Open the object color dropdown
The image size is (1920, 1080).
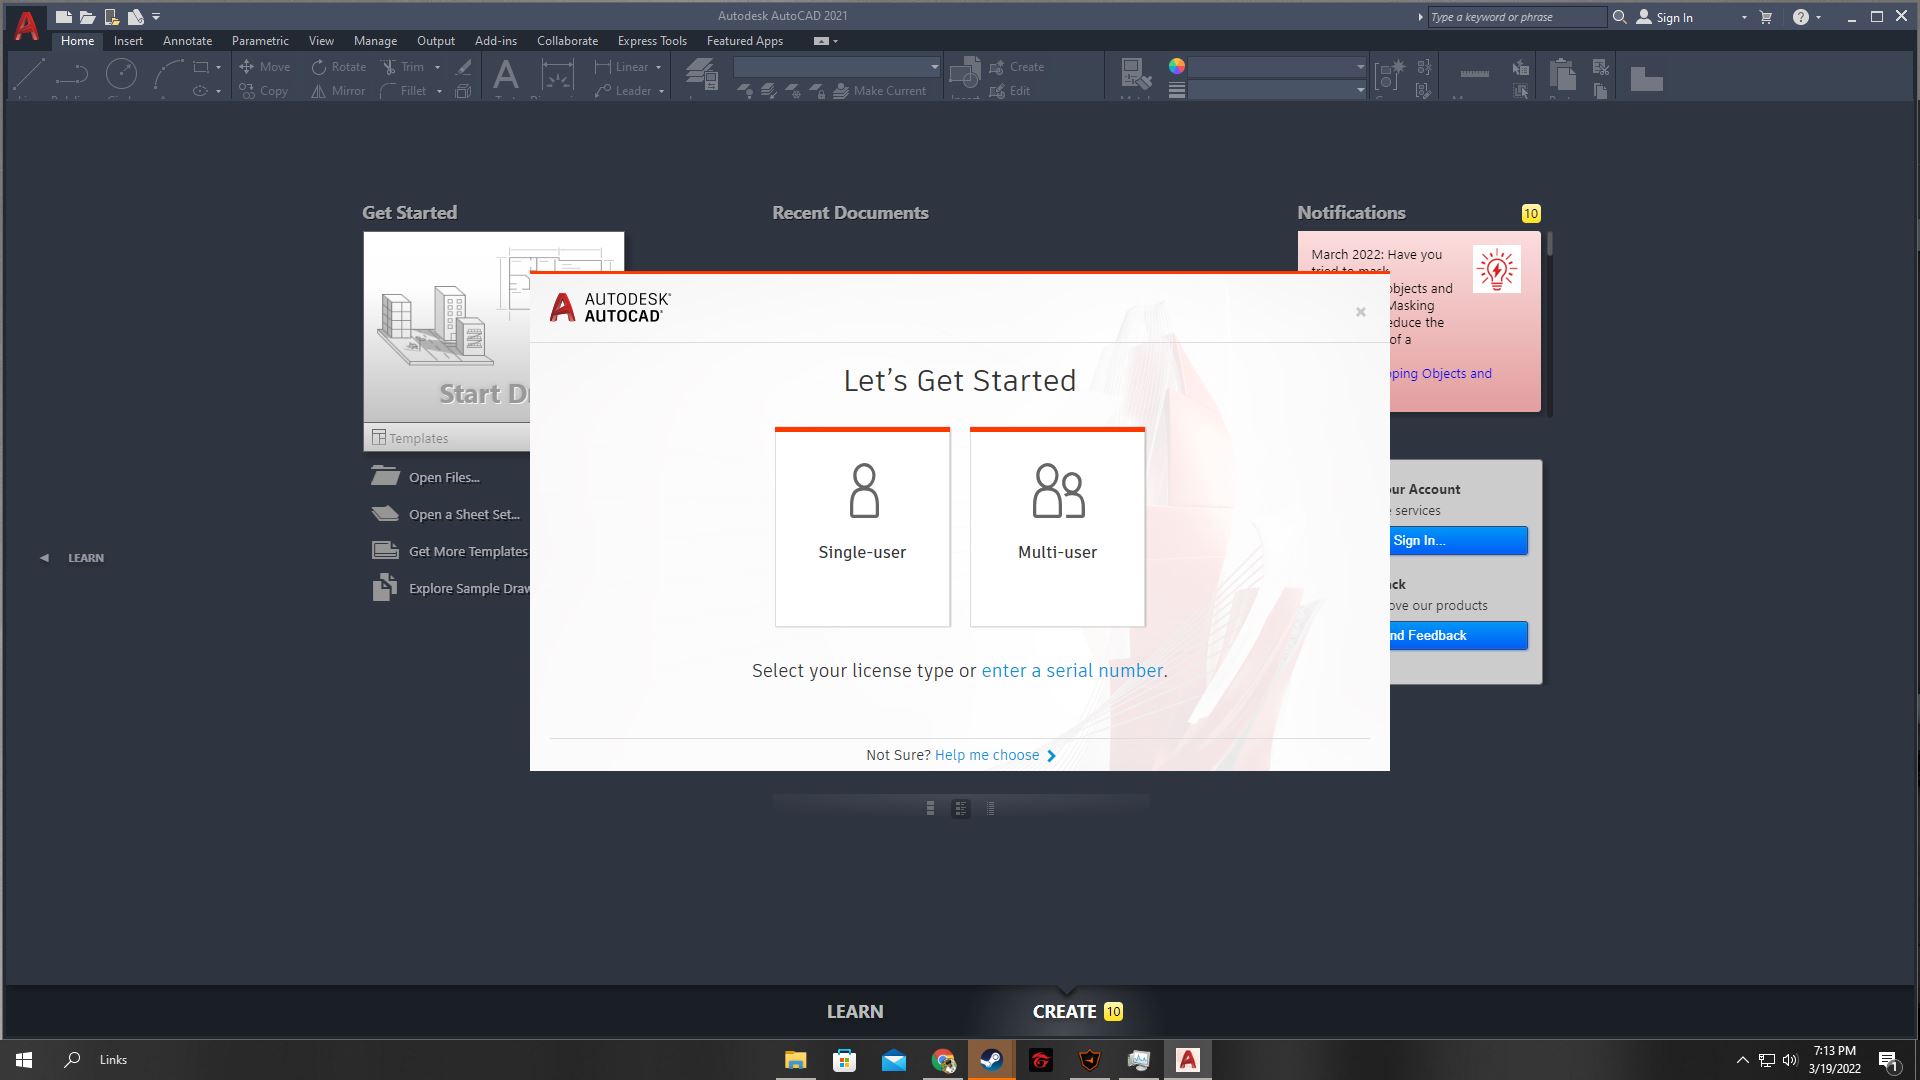[x=1359, y=66]
